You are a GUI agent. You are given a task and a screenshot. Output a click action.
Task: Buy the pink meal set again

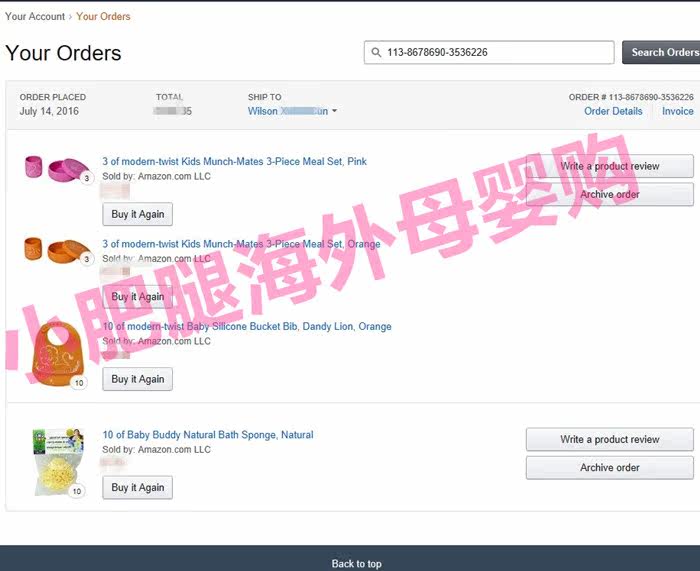pos(138,214)
